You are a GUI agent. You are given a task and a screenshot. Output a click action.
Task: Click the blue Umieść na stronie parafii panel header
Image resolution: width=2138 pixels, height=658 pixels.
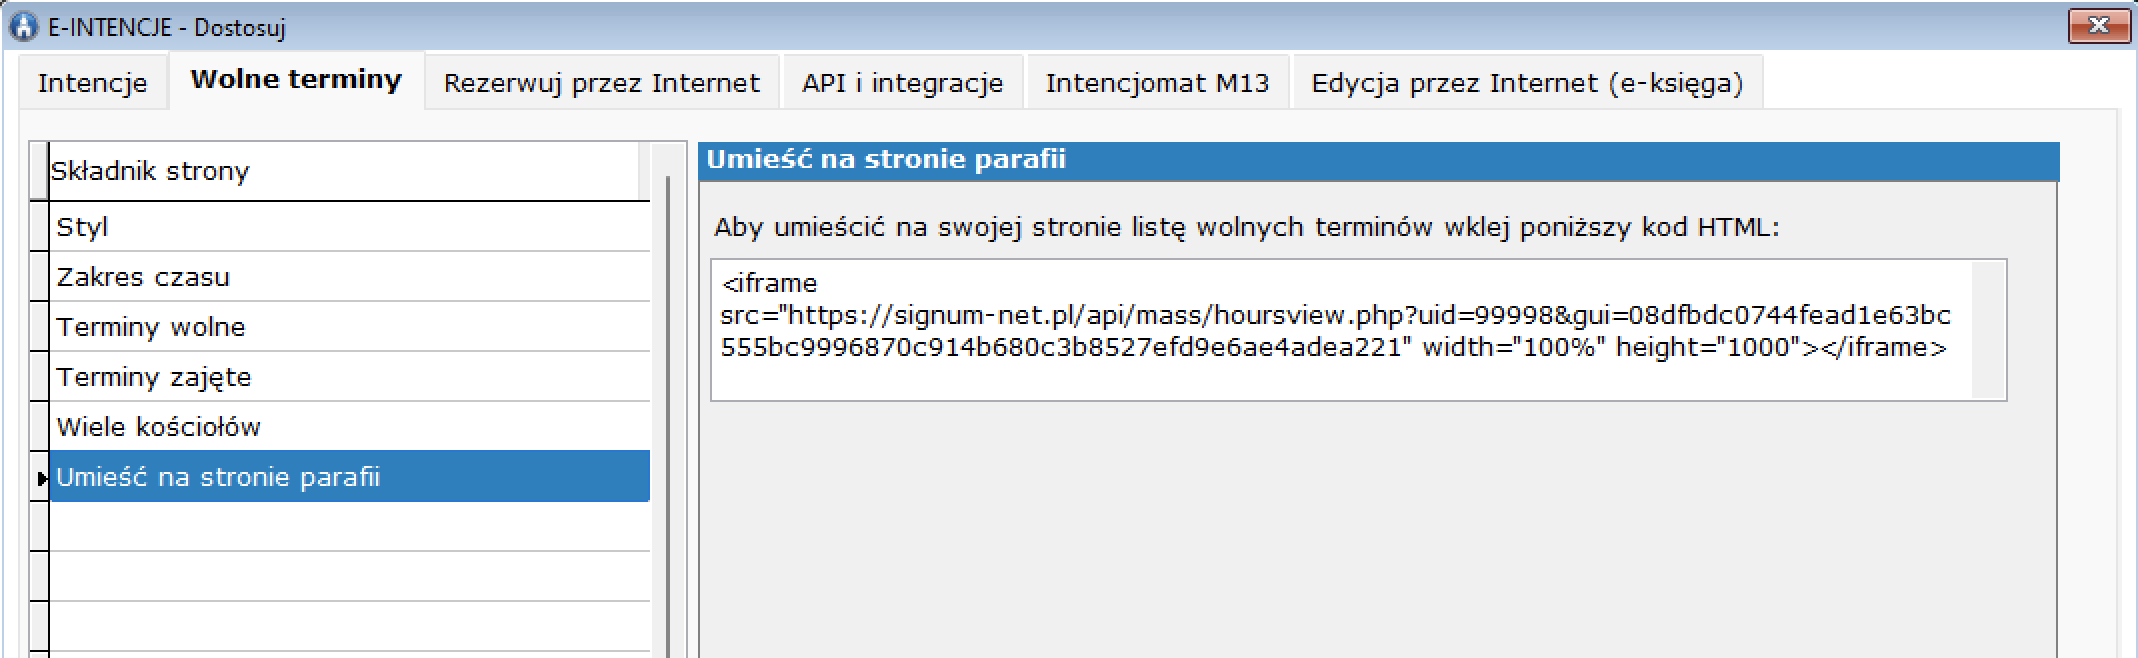pyautogui.click(x=1378, y=160)
